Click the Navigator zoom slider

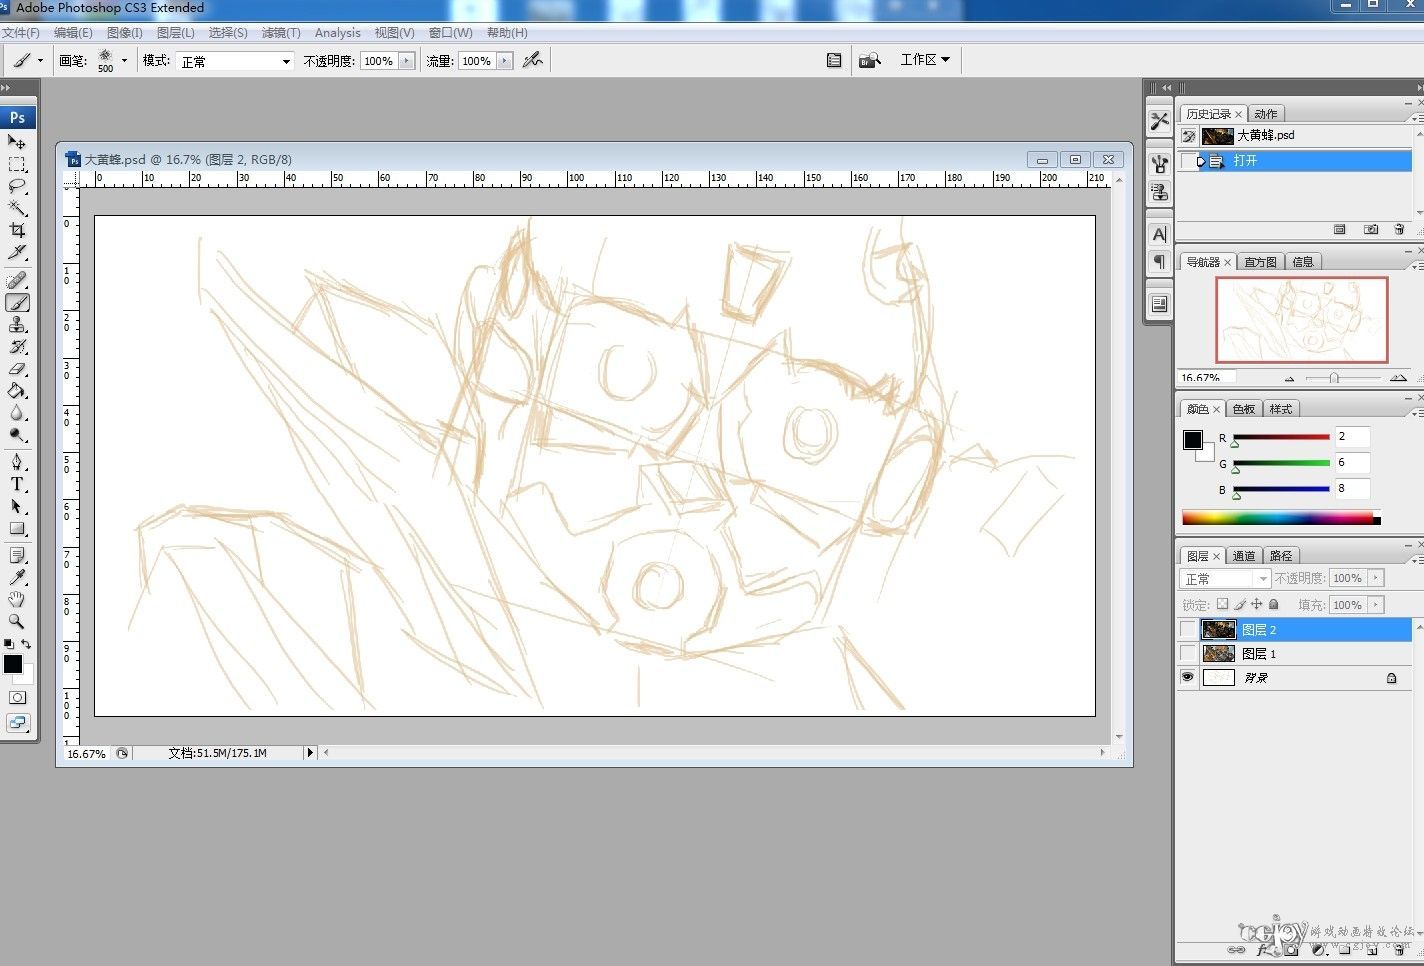point(1334,378)
